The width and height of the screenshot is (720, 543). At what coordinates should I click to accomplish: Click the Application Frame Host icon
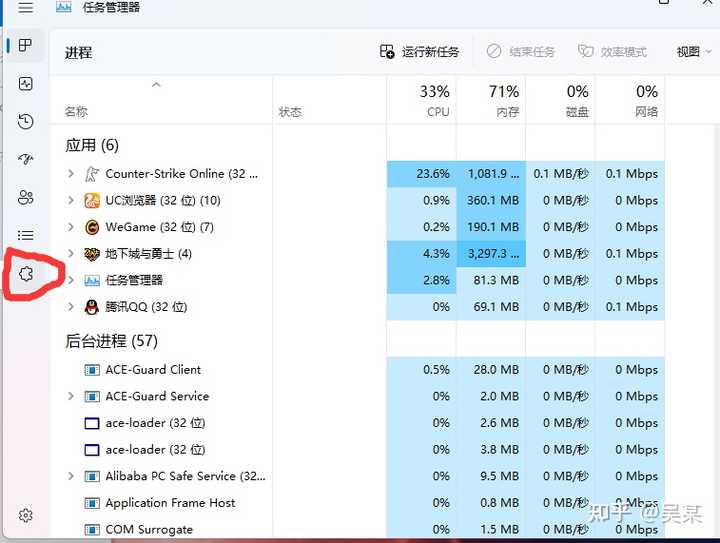coord(92,503)
